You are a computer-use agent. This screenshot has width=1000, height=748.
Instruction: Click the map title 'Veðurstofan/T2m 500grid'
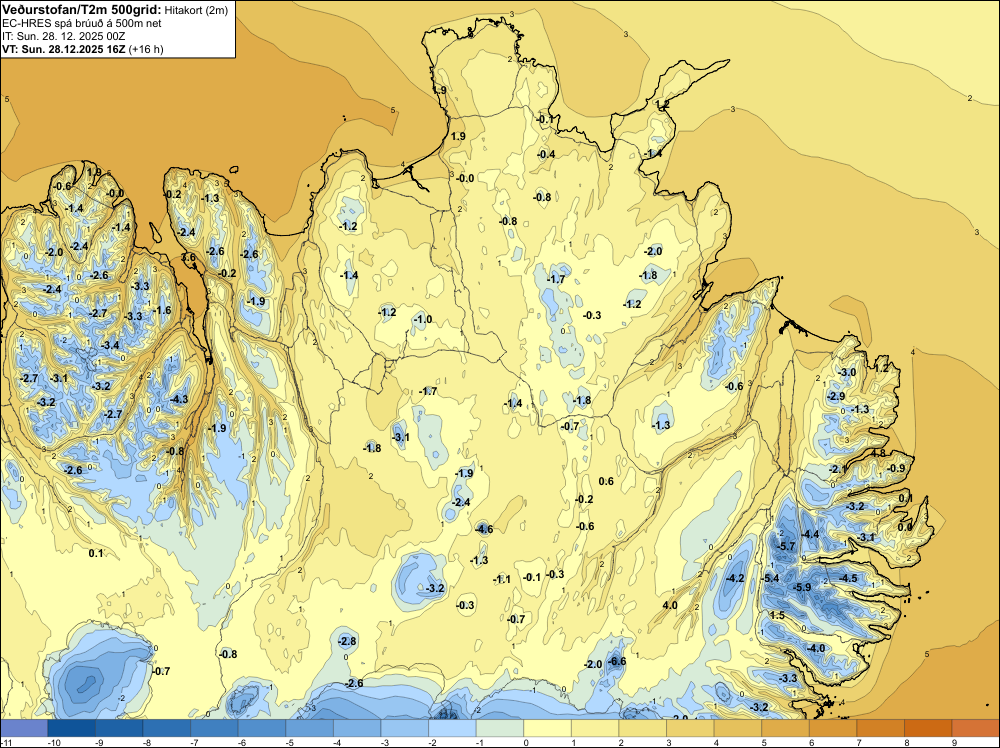tap(82, 9)
